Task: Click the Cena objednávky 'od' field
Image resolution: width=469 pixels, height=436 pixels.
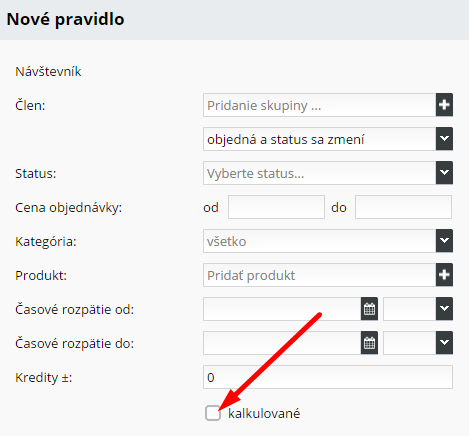Action: [276, 207]
